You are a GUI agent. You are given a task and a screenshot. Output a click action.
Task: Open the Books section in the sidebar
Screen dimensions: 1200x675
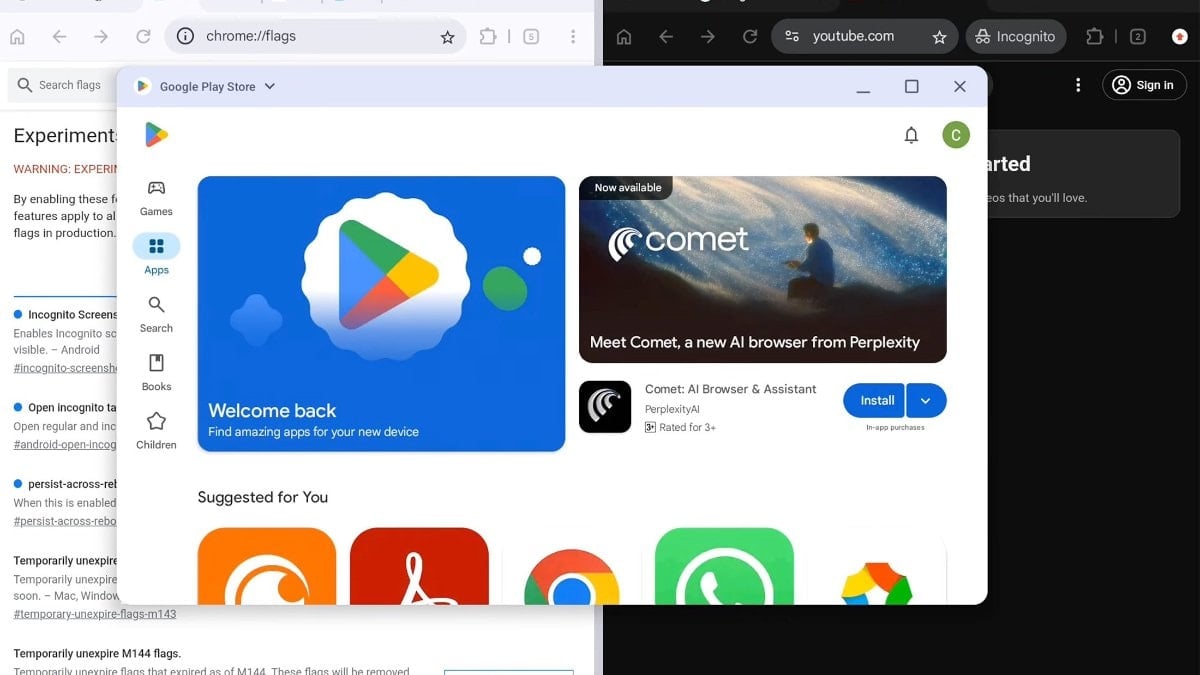click(156, 369)
